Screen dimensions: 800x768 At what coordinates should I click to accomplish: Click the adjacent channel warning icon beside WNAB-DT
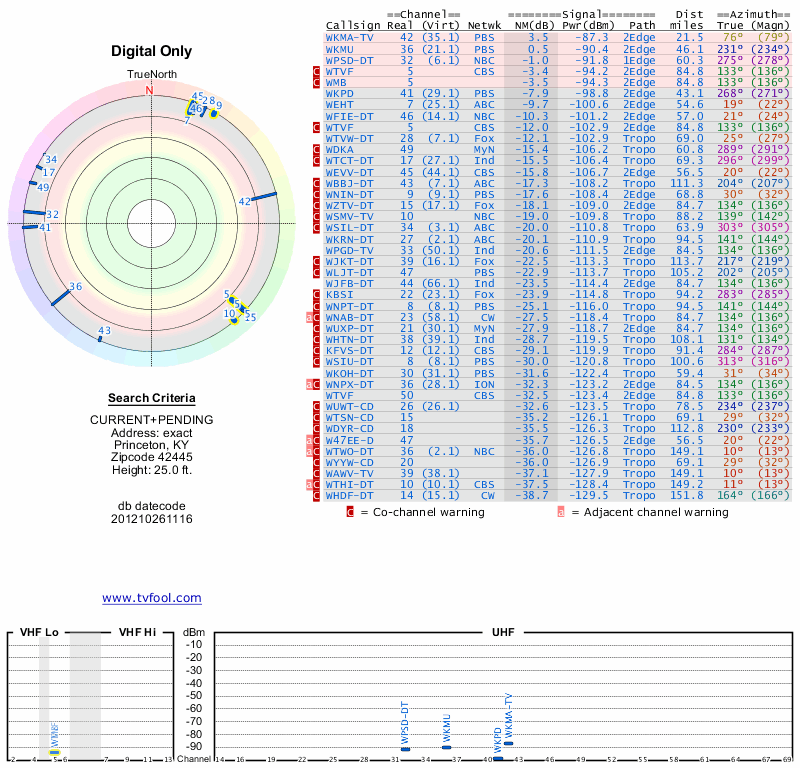tap(311, 318)
